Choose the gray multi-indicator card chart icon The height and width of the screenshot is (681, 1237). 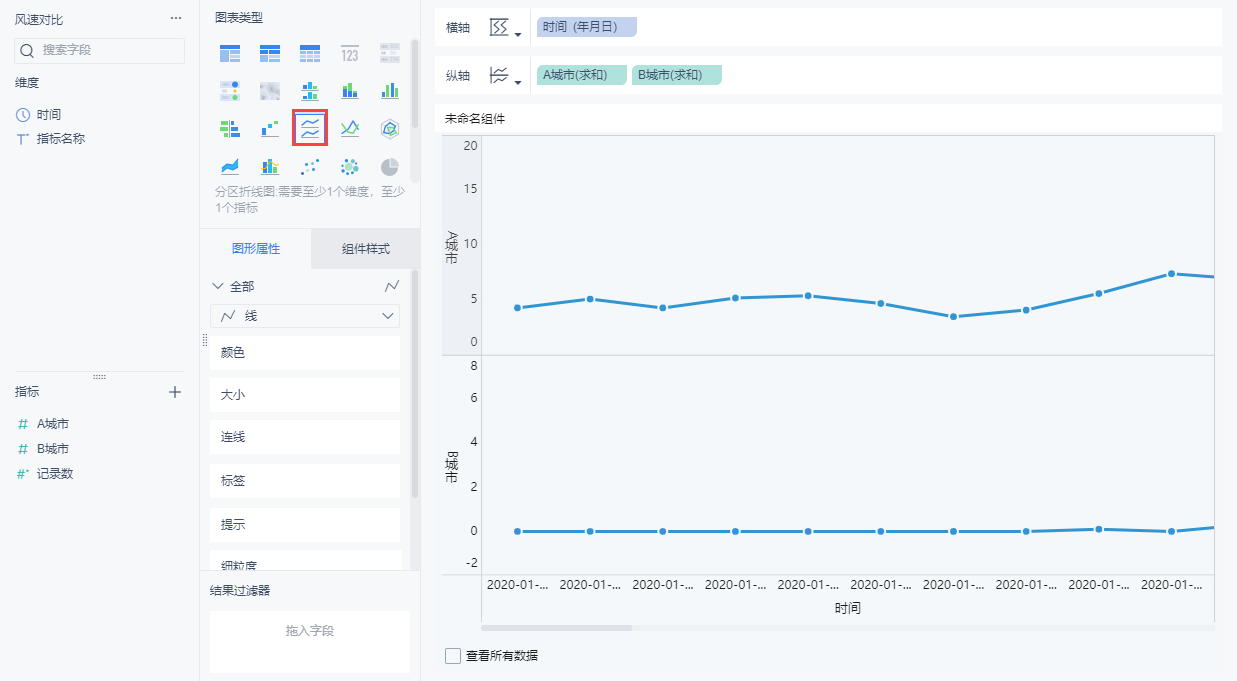(390, 53)
